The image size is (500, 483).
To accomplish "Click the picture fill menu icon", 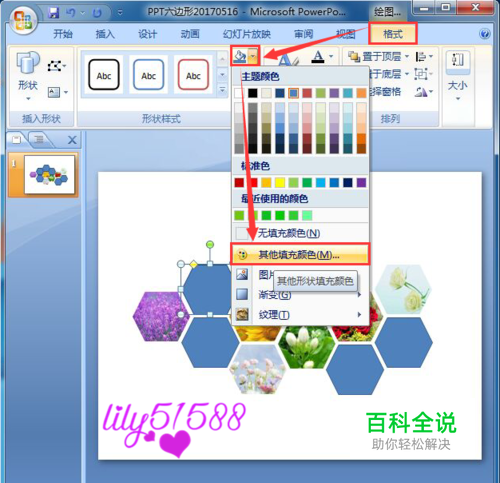I will [242, 274].
